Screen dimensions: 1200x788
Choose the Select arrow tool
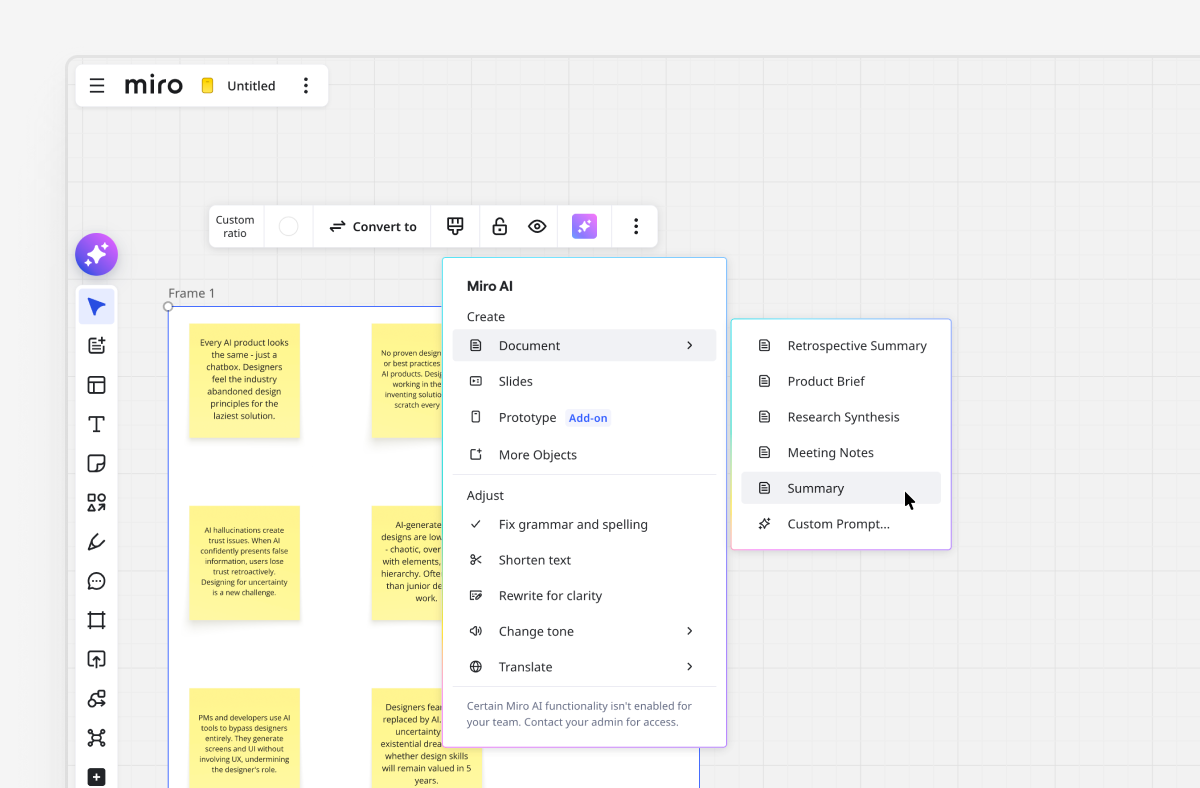pyautogui.click(x=97, y=307)
